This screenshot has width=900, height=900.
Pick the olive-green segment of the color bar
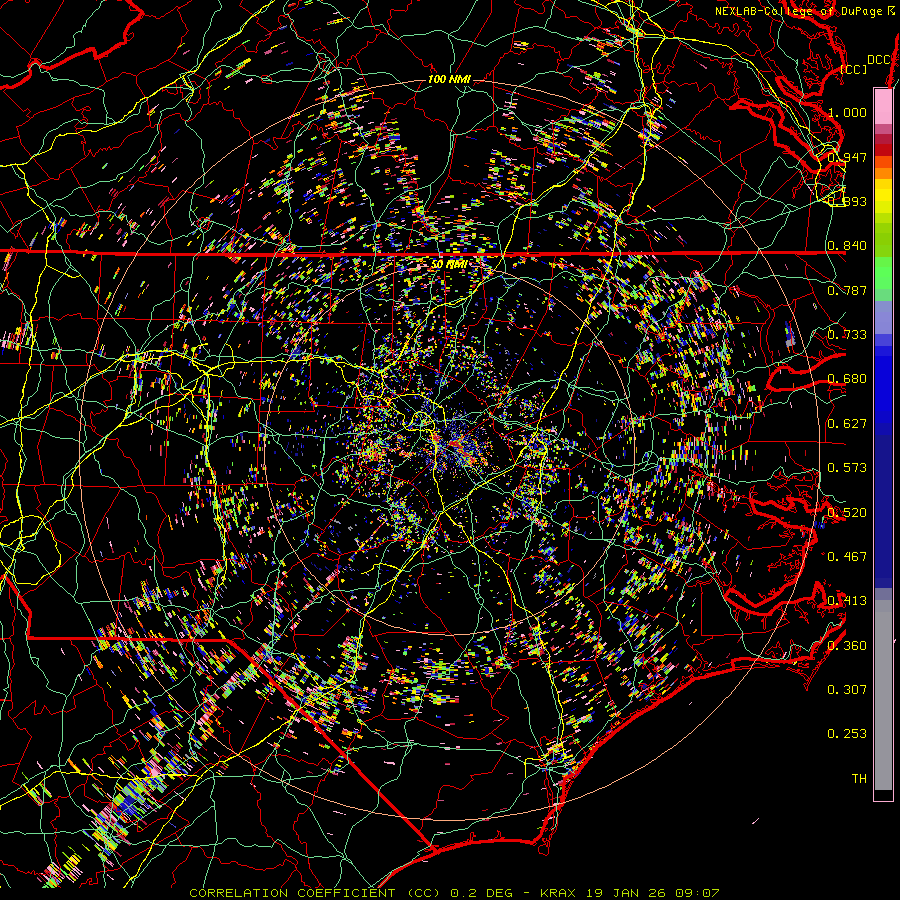[x=883, y=240]
